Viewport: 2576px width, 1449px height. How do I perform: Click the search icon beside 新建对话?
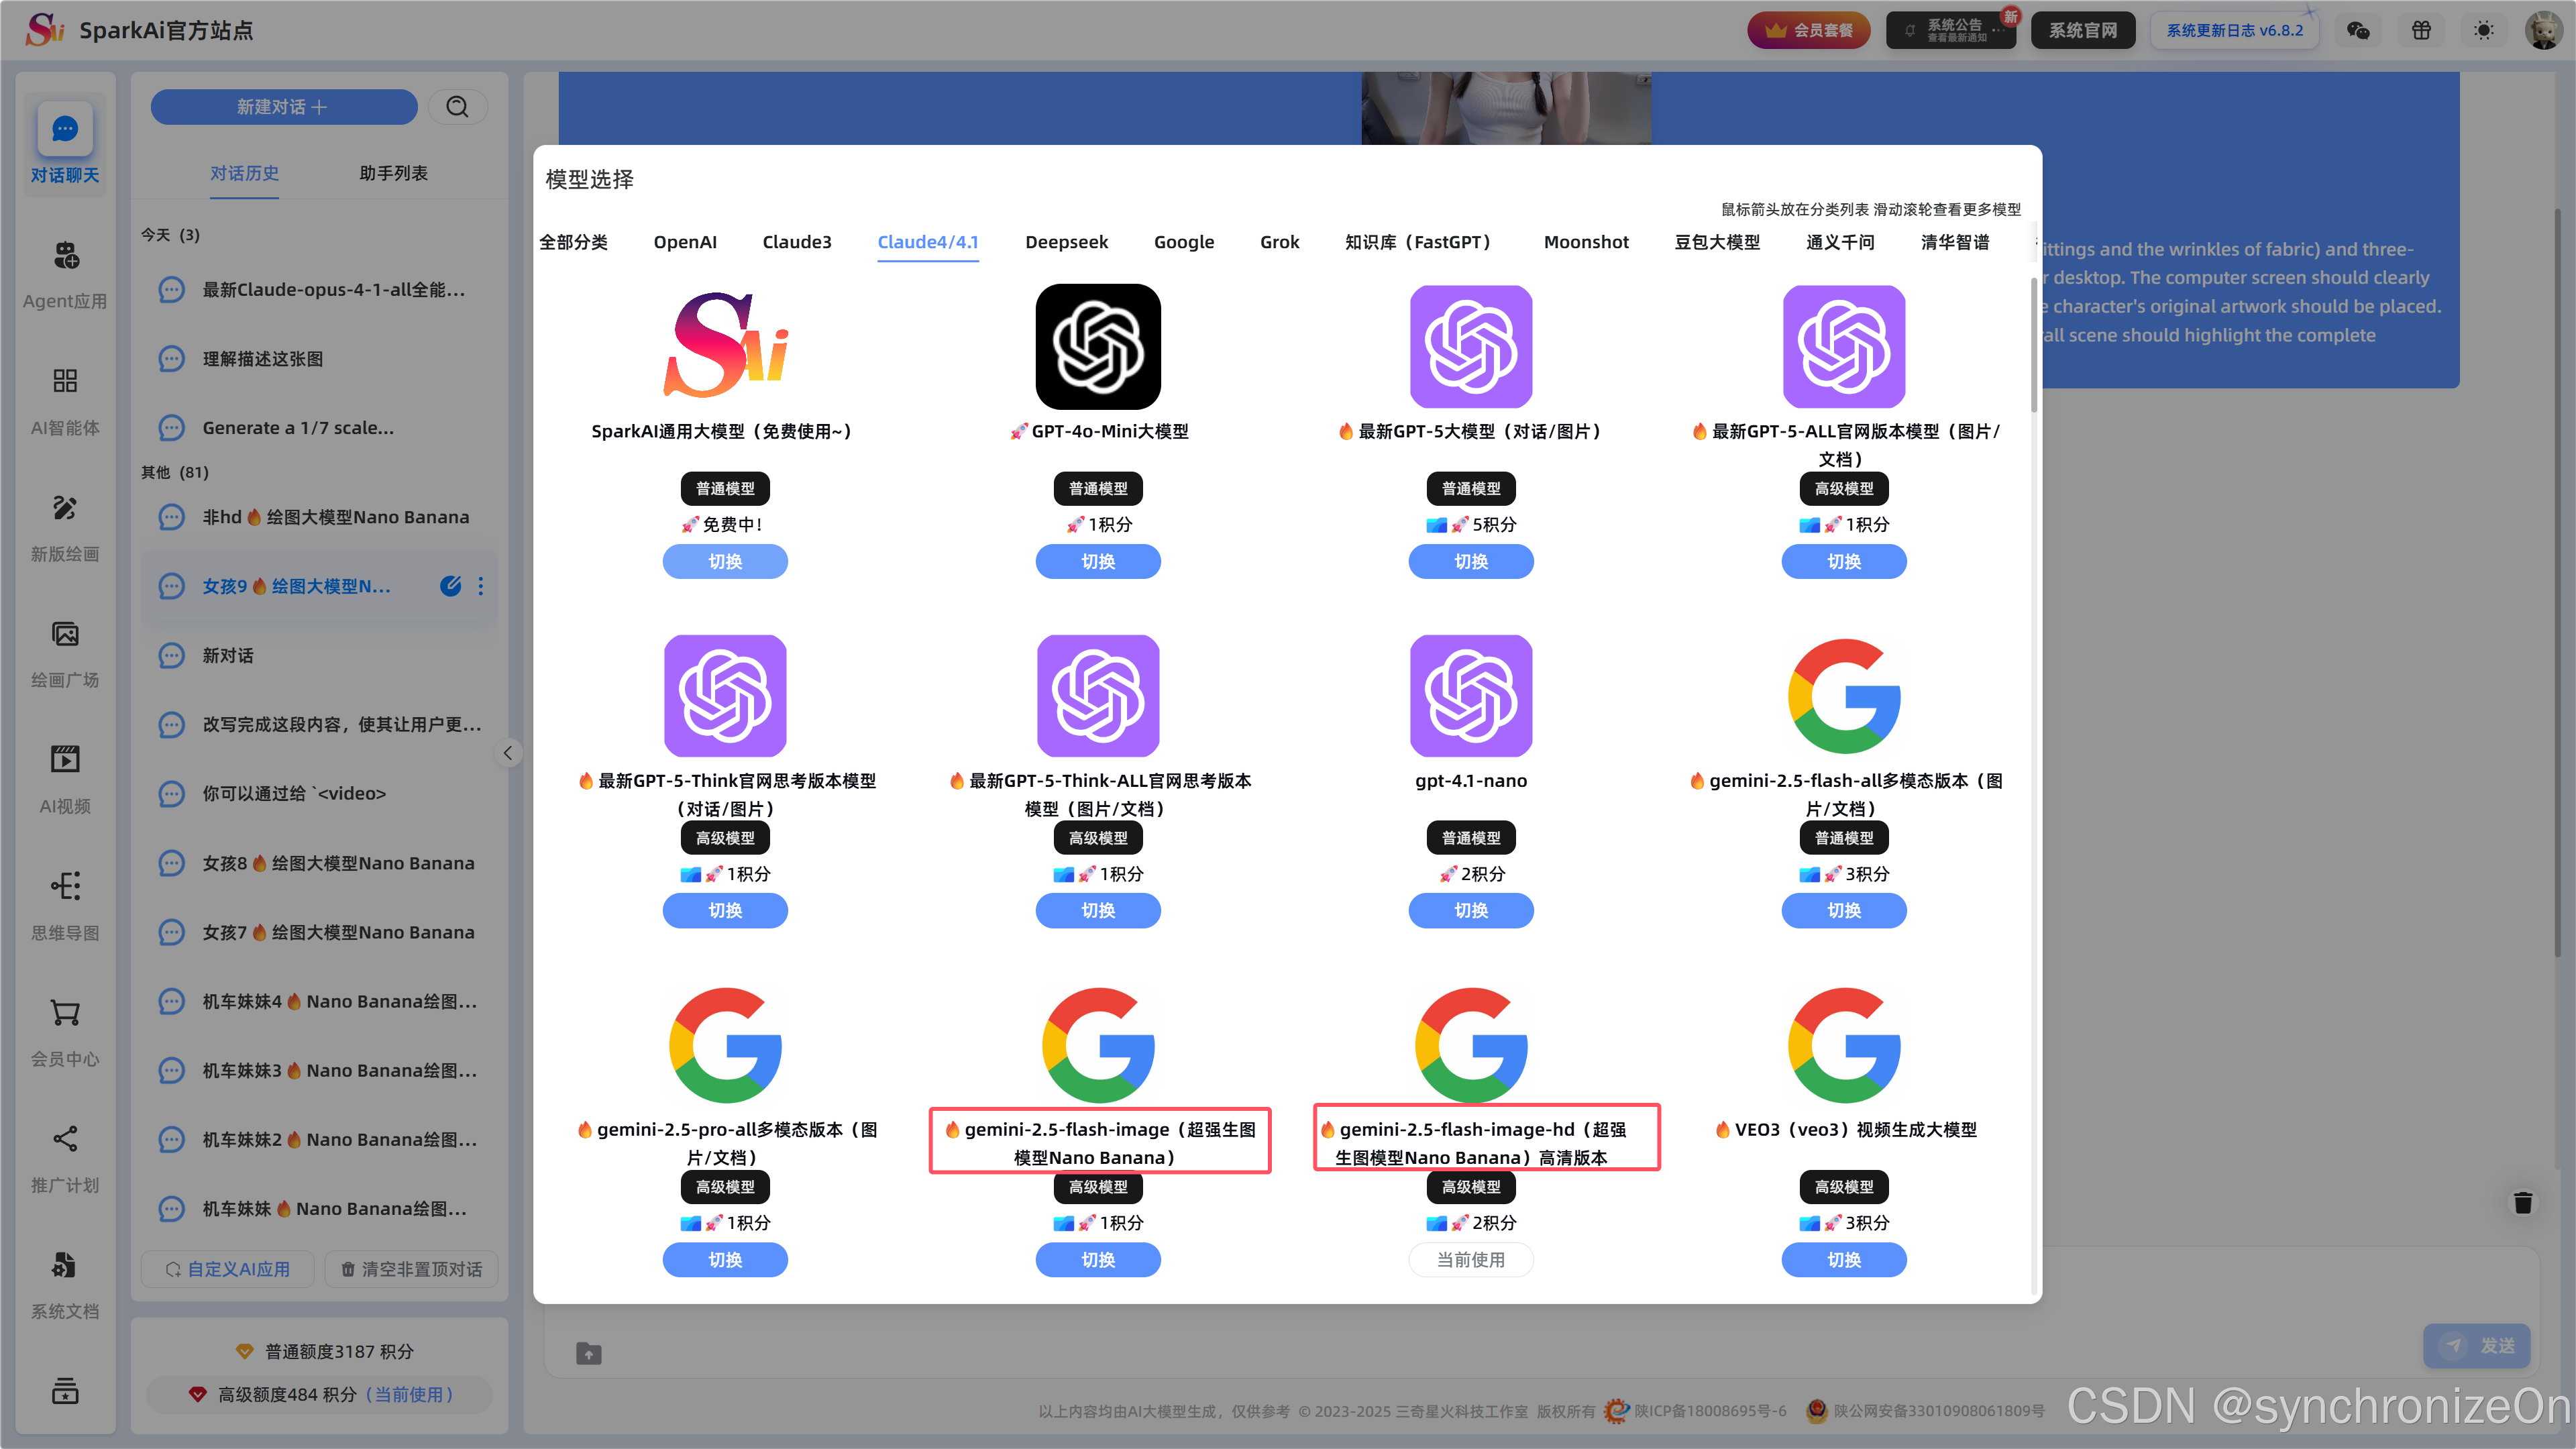tap(458, 107)
